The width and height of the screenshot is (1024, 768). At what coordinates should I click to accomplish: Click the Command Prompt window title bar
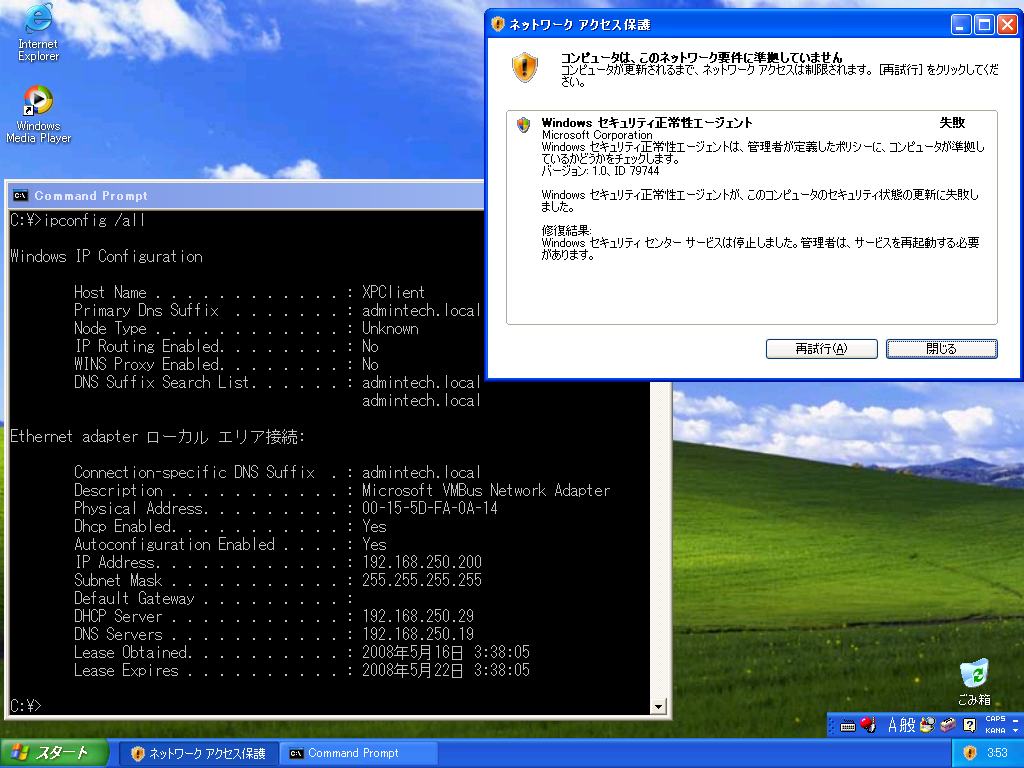(x=246, y=195)
